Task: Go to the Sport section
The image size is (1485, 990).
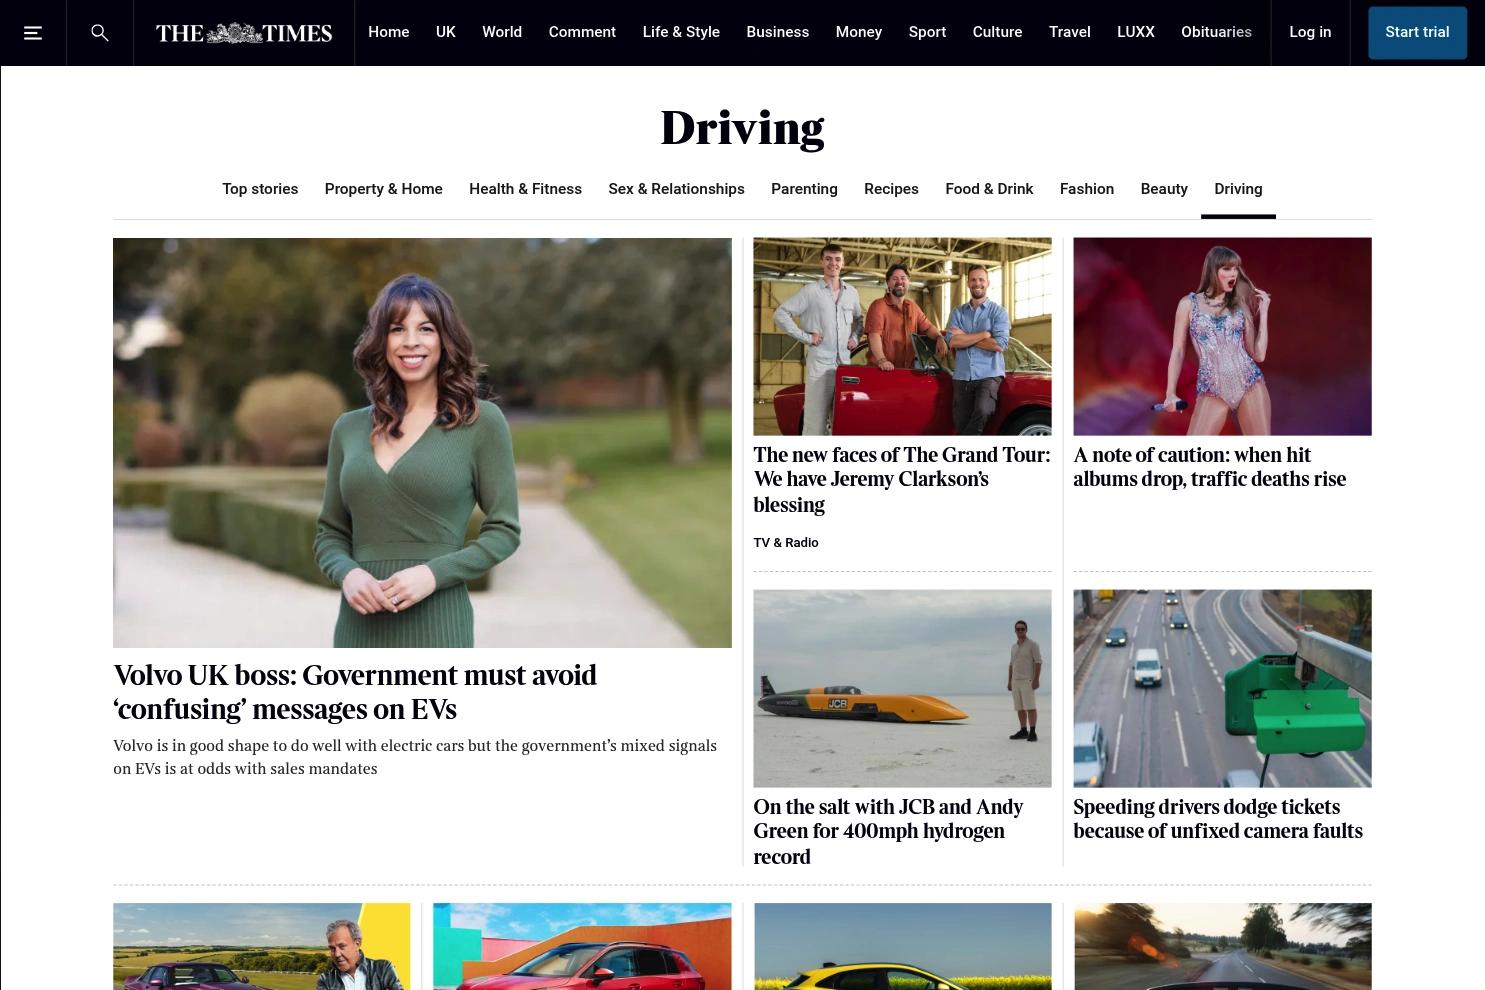Action: click(x=927, y=32)
